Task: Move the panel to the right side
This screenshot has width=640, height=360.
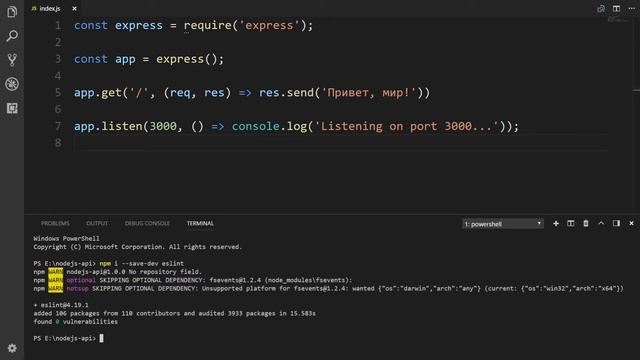Action: [616, 223]
